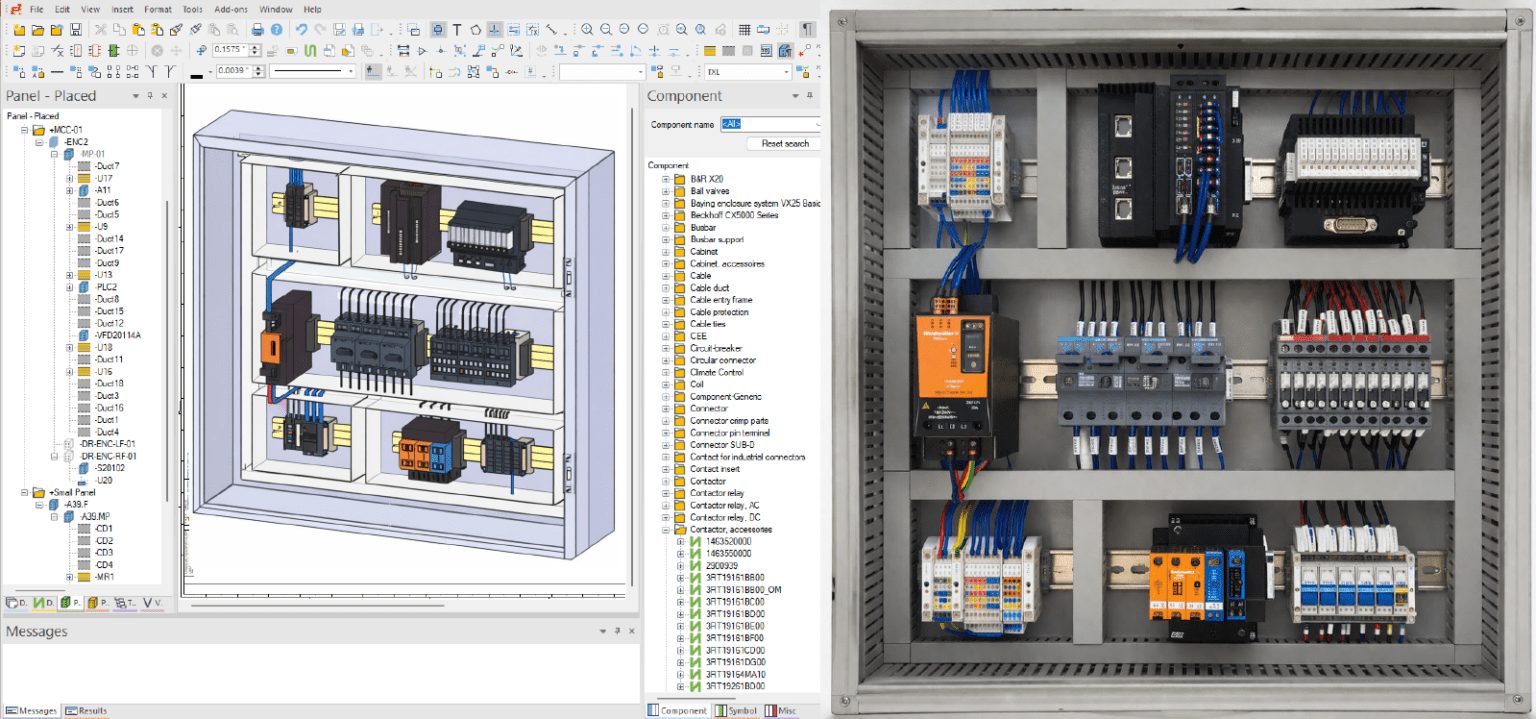Click the orange dashed component icon
Image resolution: width=1536 pixels, height=719 pixels.
[95, 51]
